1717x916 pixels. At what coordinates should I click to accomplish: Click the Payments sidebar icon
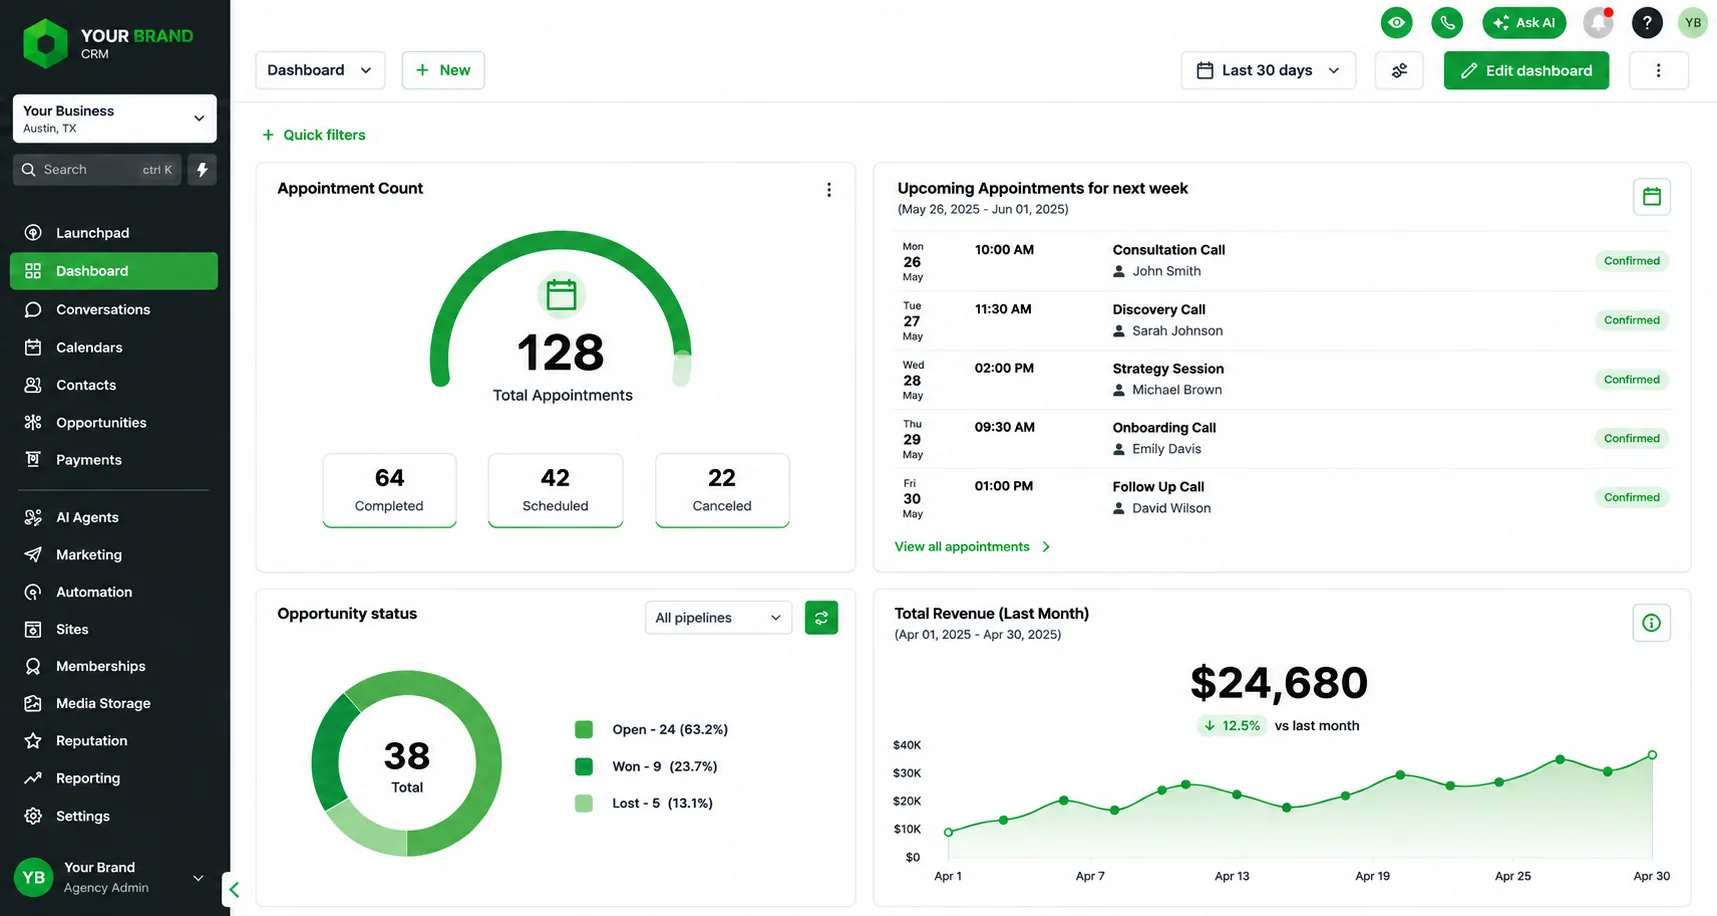tap(33, 460)
